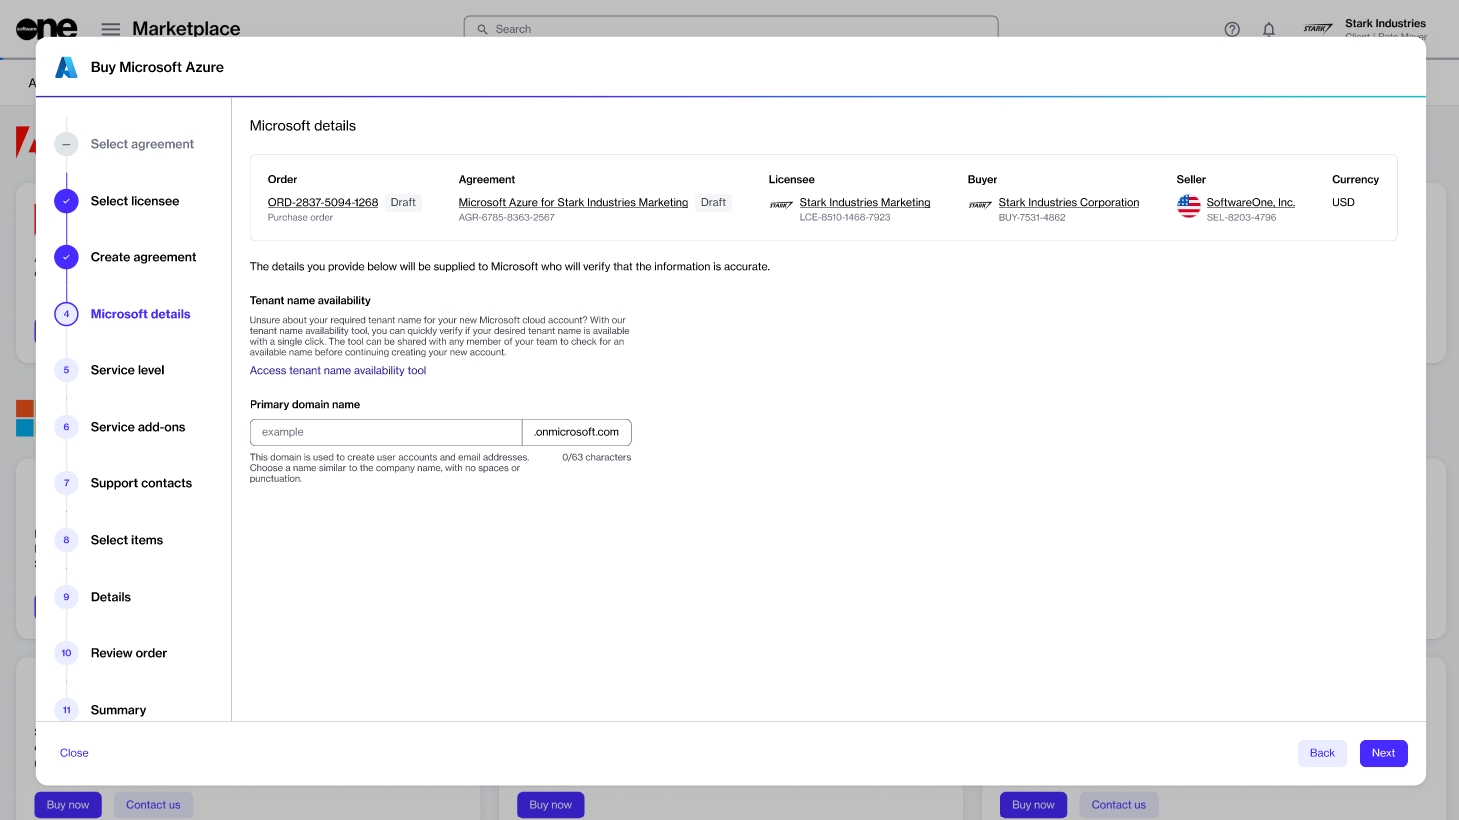Open SoftwareOne, Inc. seller link
The image size is (1459, 820).
pyautogui.click(x=1250, y=202)
